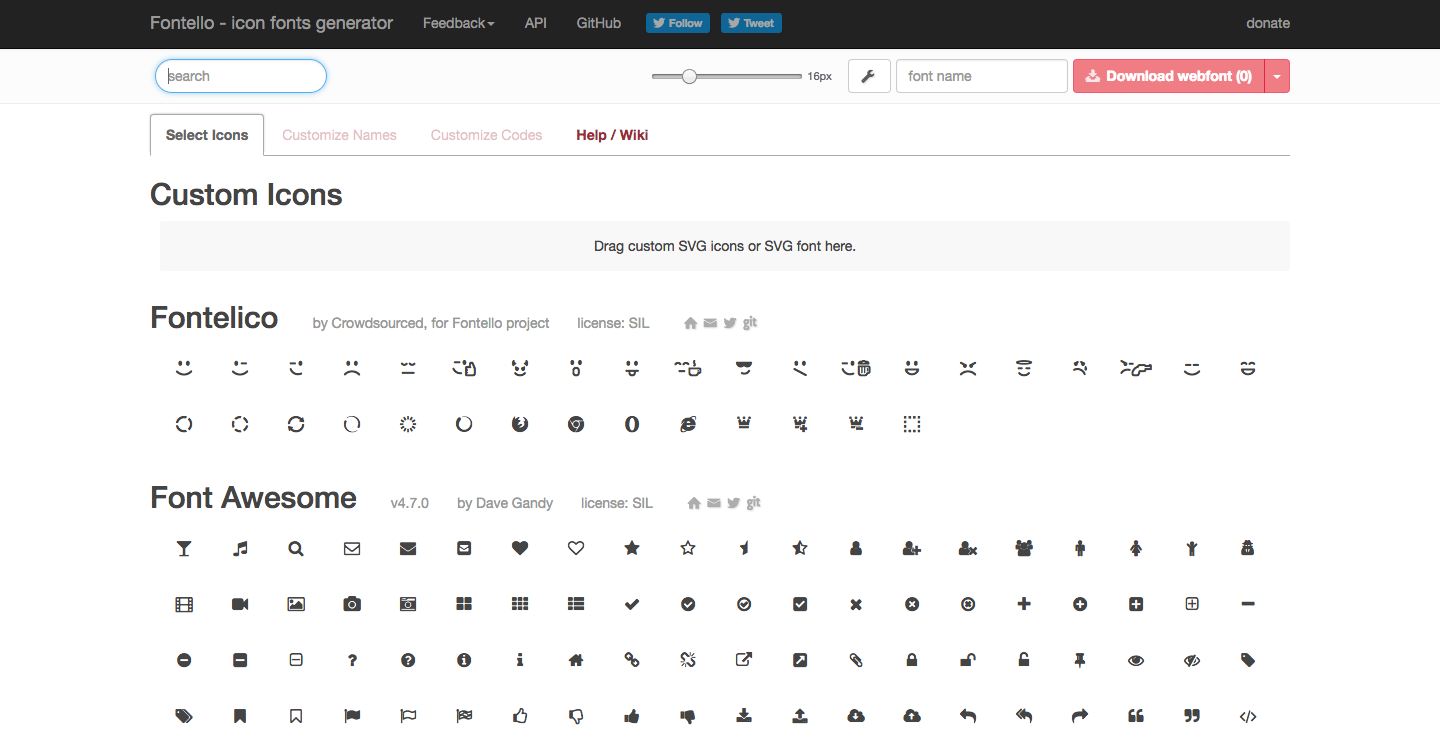
Task: Pick the Opera browser logo icon
Action: pos(632,424)
